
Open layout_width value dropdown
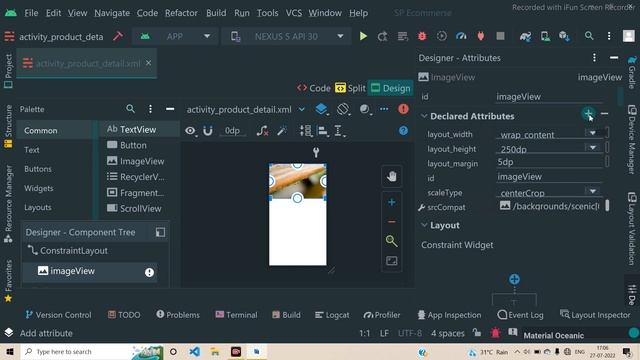pos(593,133)
